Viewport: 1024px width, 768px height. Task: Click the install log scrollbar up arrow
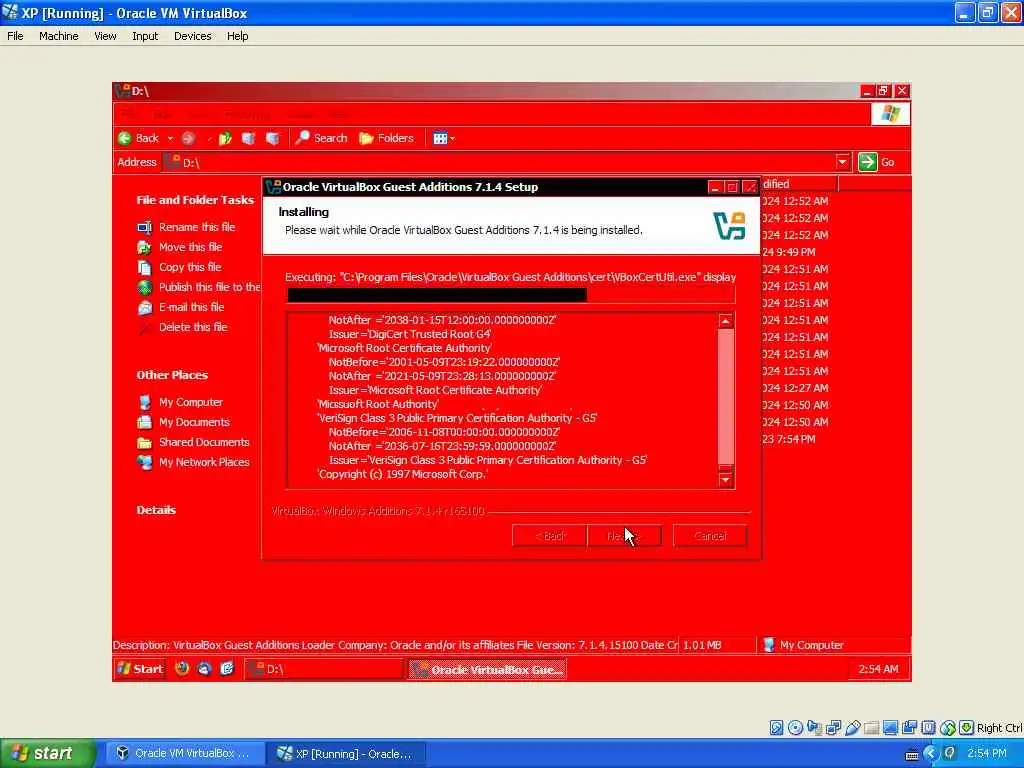(x=726, y=321)
